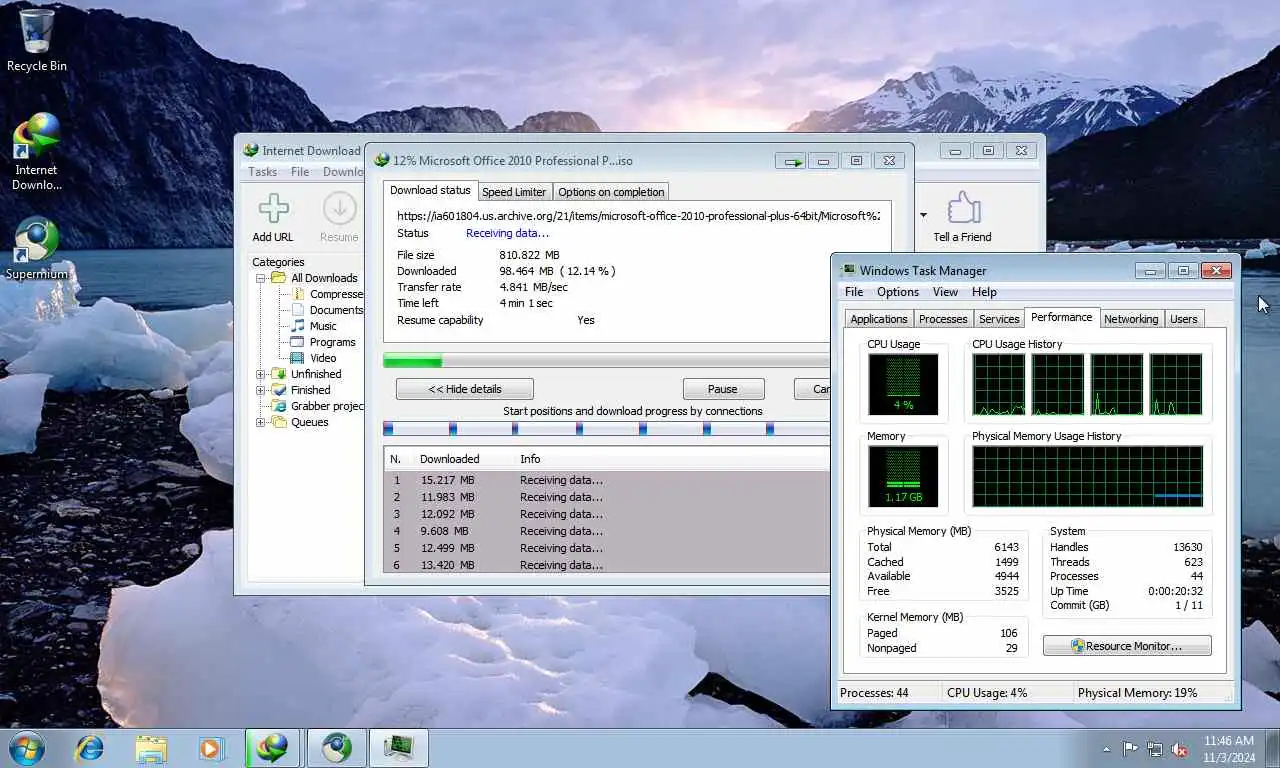The height and width of the screenshot is (768, 1280).
Task: Open the Windows Start orb
Action: coord(25,748)
